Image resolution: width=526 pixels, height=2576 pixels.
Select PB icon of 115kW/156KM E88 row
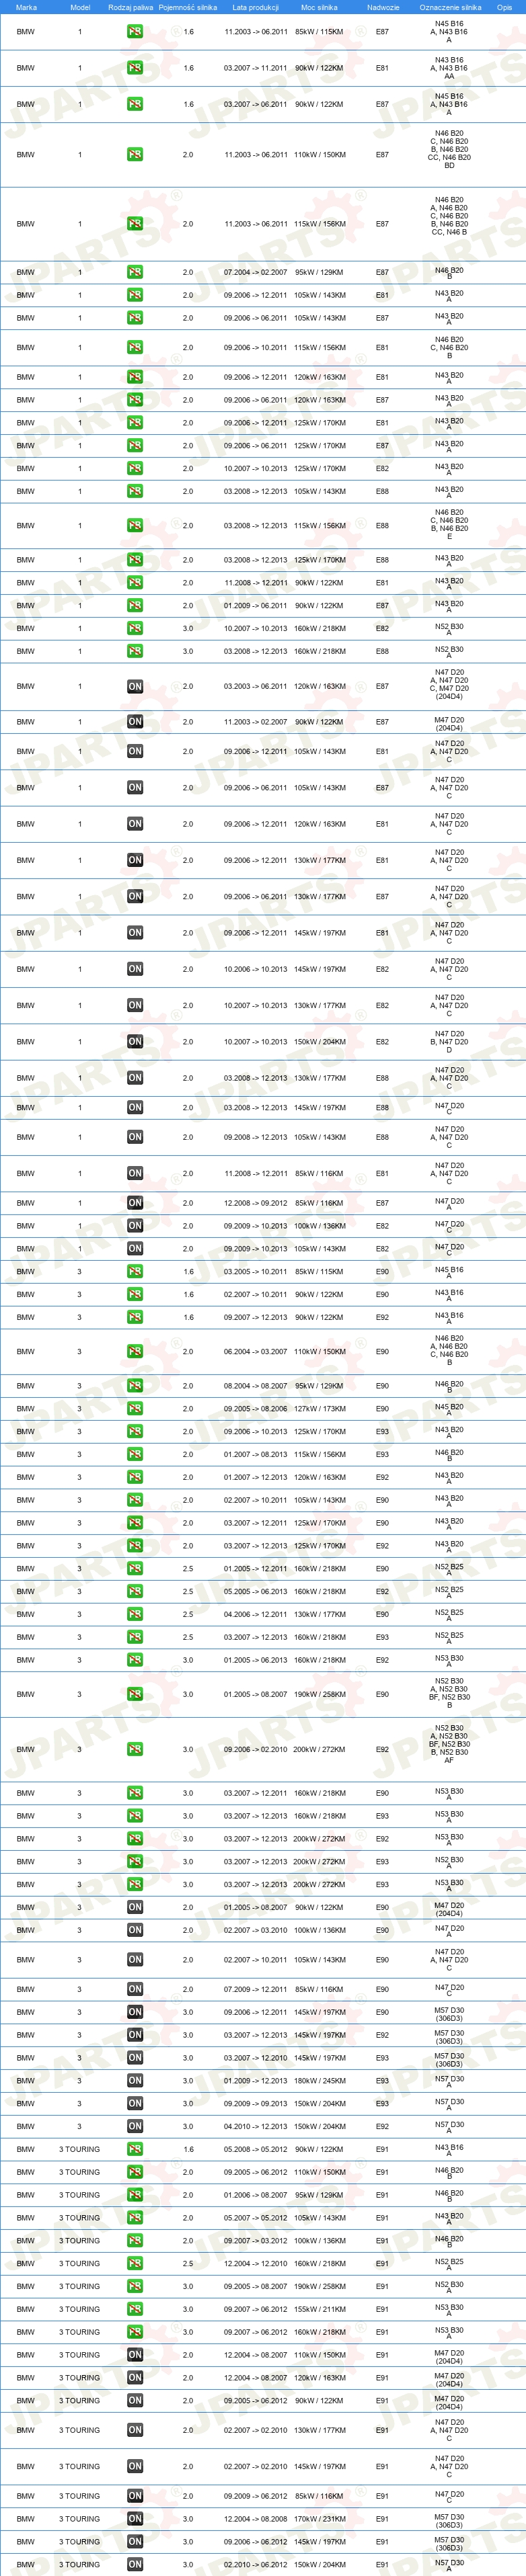[135, 525]
